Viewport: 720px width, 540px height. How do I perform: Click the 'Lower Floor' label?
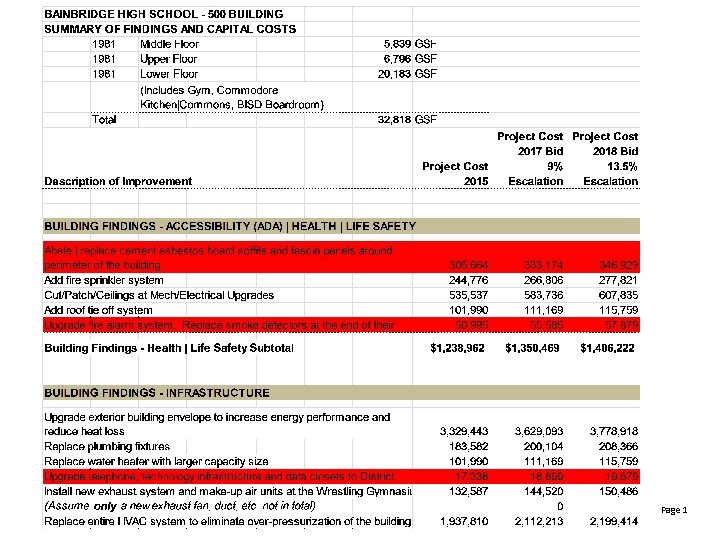(x=169, y=74)
